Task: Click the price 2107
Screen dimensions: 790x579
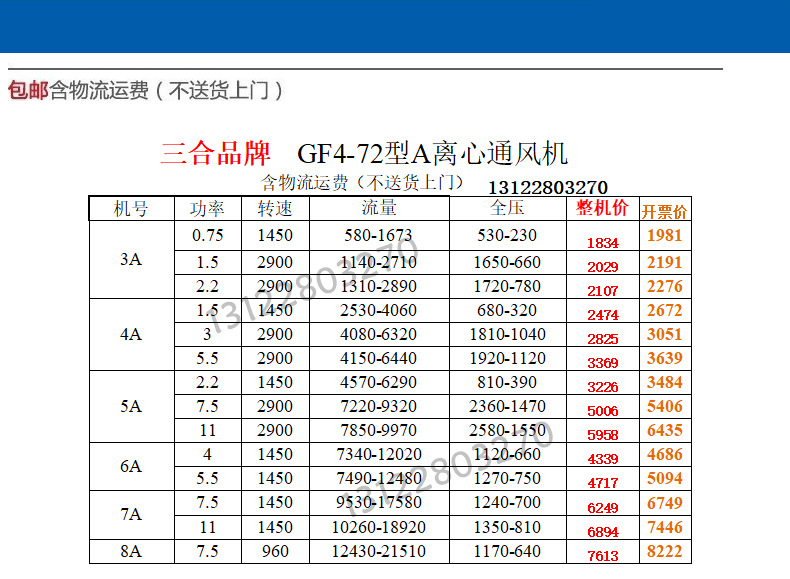Action: 603,291
